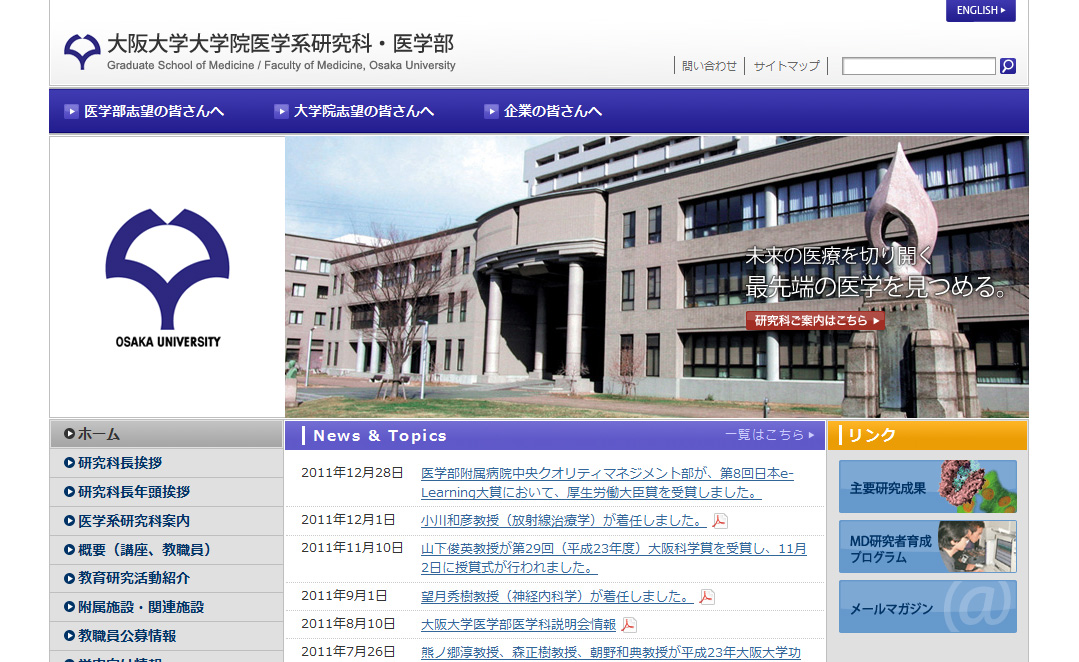Select 医学部志望の皆さんへ in navigation bar
1079x662 pixels.
(x=145, y=111)
